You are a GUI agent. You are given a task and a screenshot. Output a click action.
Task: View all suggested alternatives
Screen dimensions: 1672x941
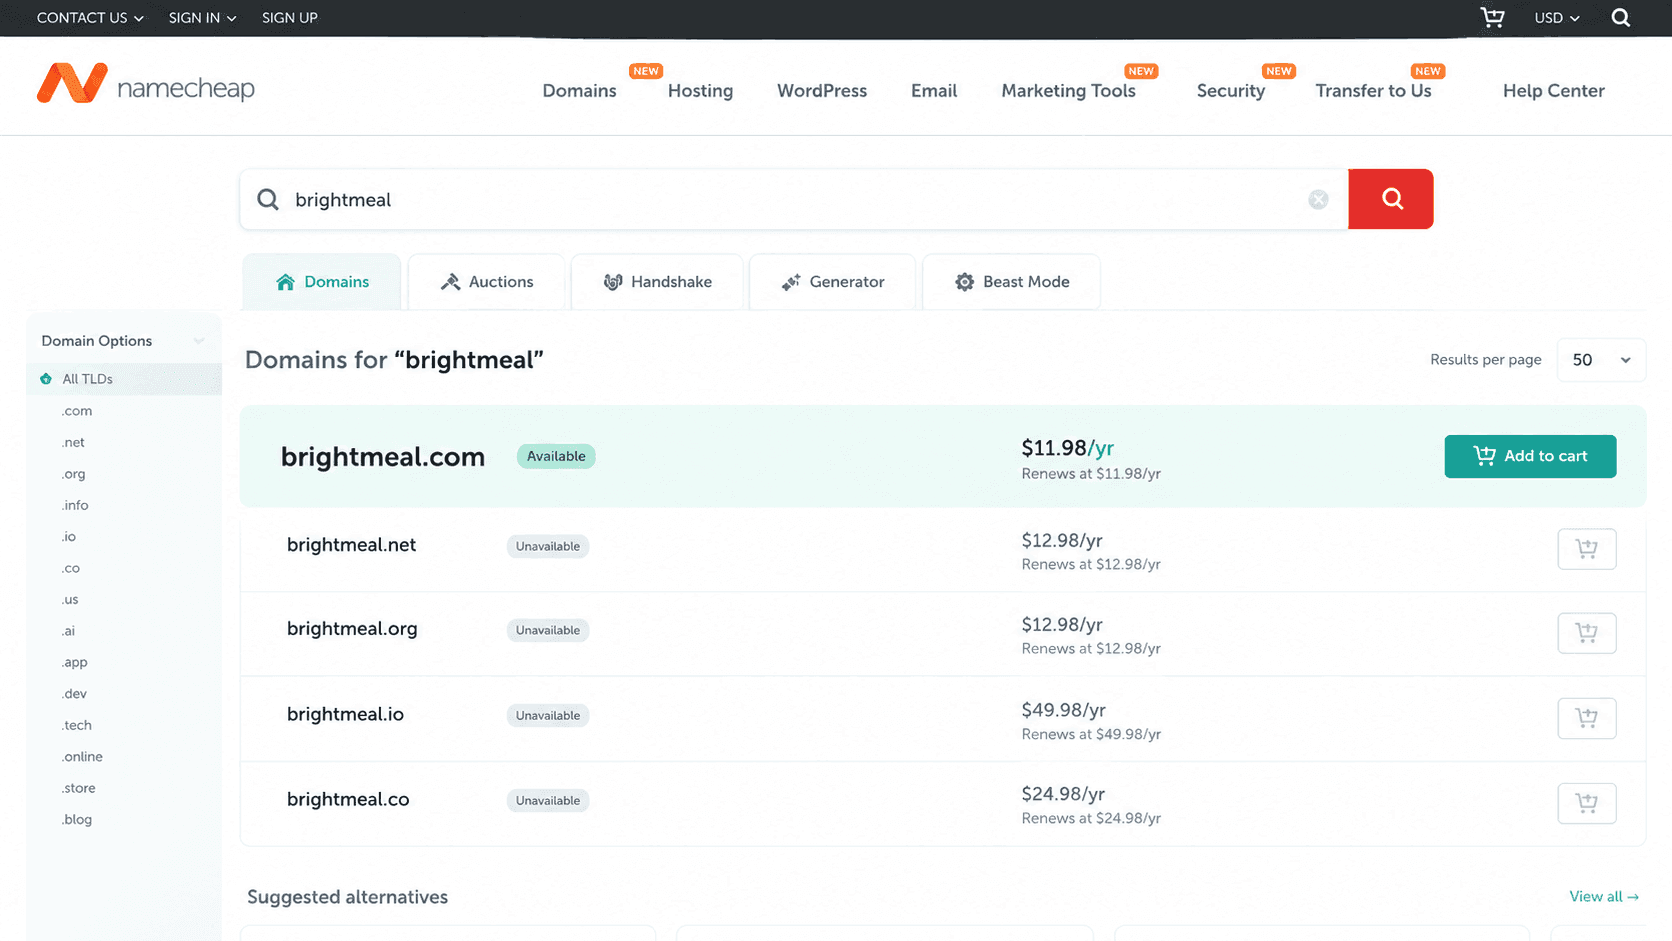pos(1604,897)
